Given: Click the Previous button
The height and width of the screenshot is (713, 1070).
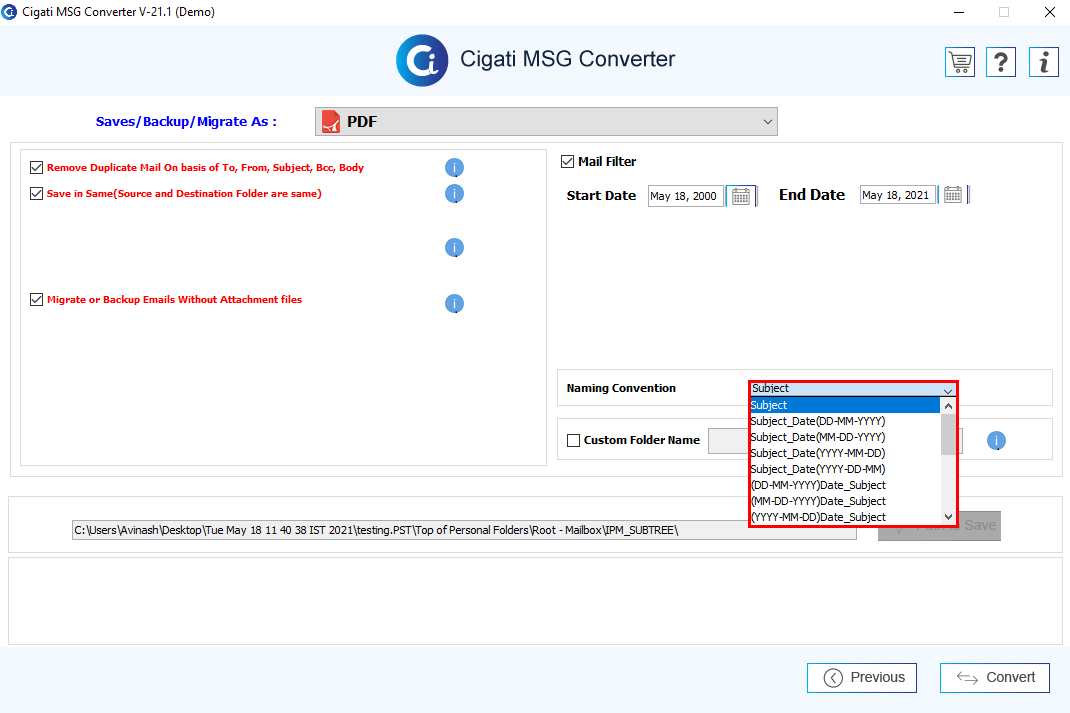Looking at the screenshot, I should pyautogui.click(x=862, y=678).
